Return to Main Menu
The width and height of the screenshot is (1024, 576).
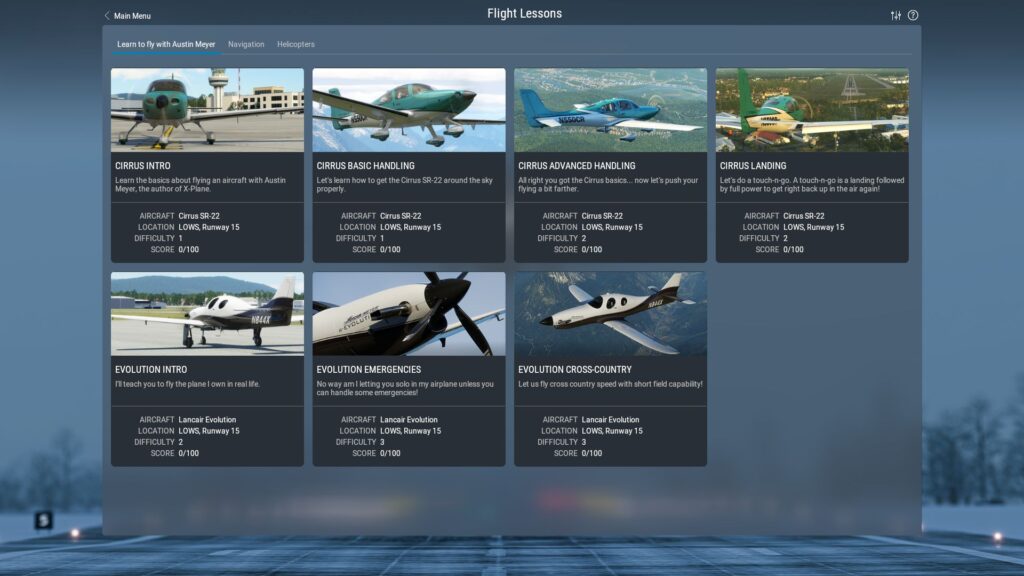point(132,16)
